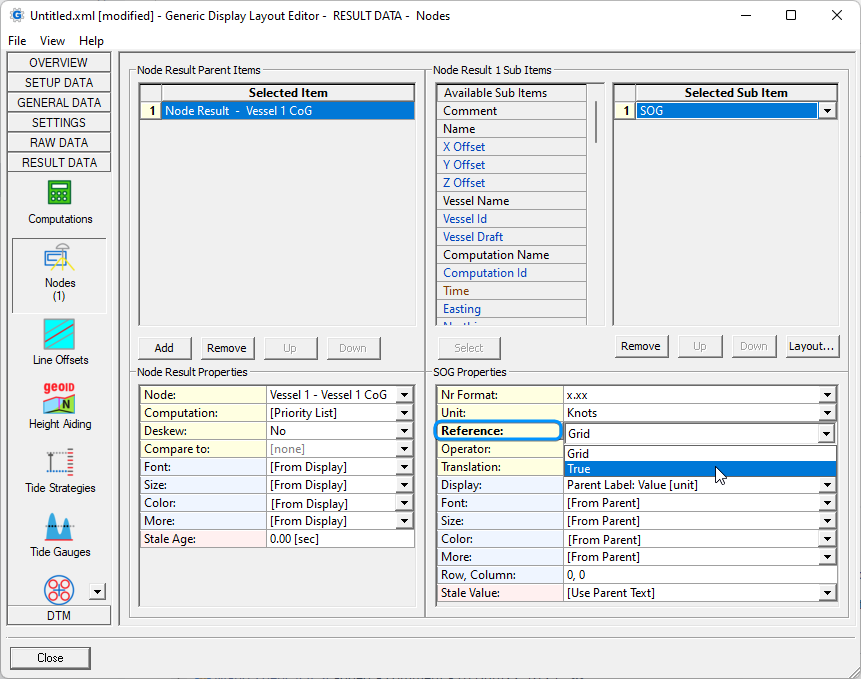Click the application icon in title bar
The image size is (861, 679).
[x=16, y=15]
